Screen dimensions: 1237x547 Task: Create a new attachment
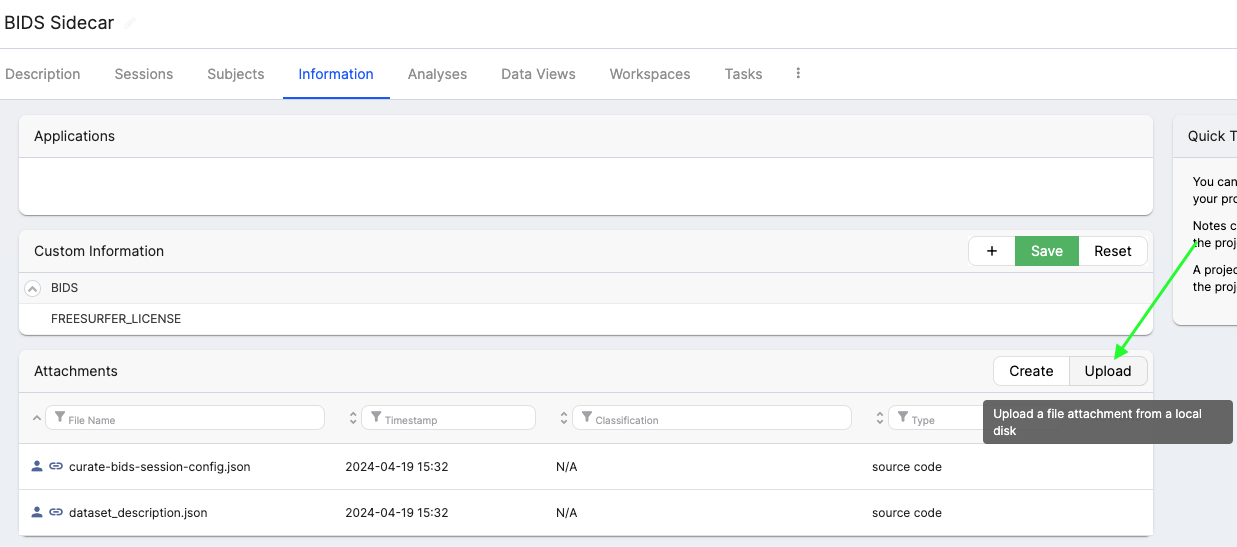pos(1031,371)
